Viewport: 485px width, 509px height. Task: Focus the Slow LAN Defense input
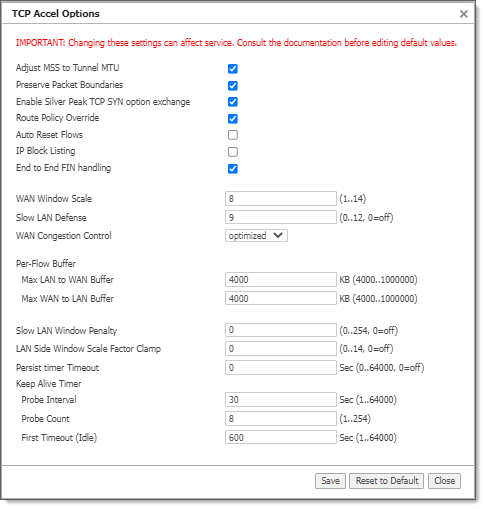point(281,217)
